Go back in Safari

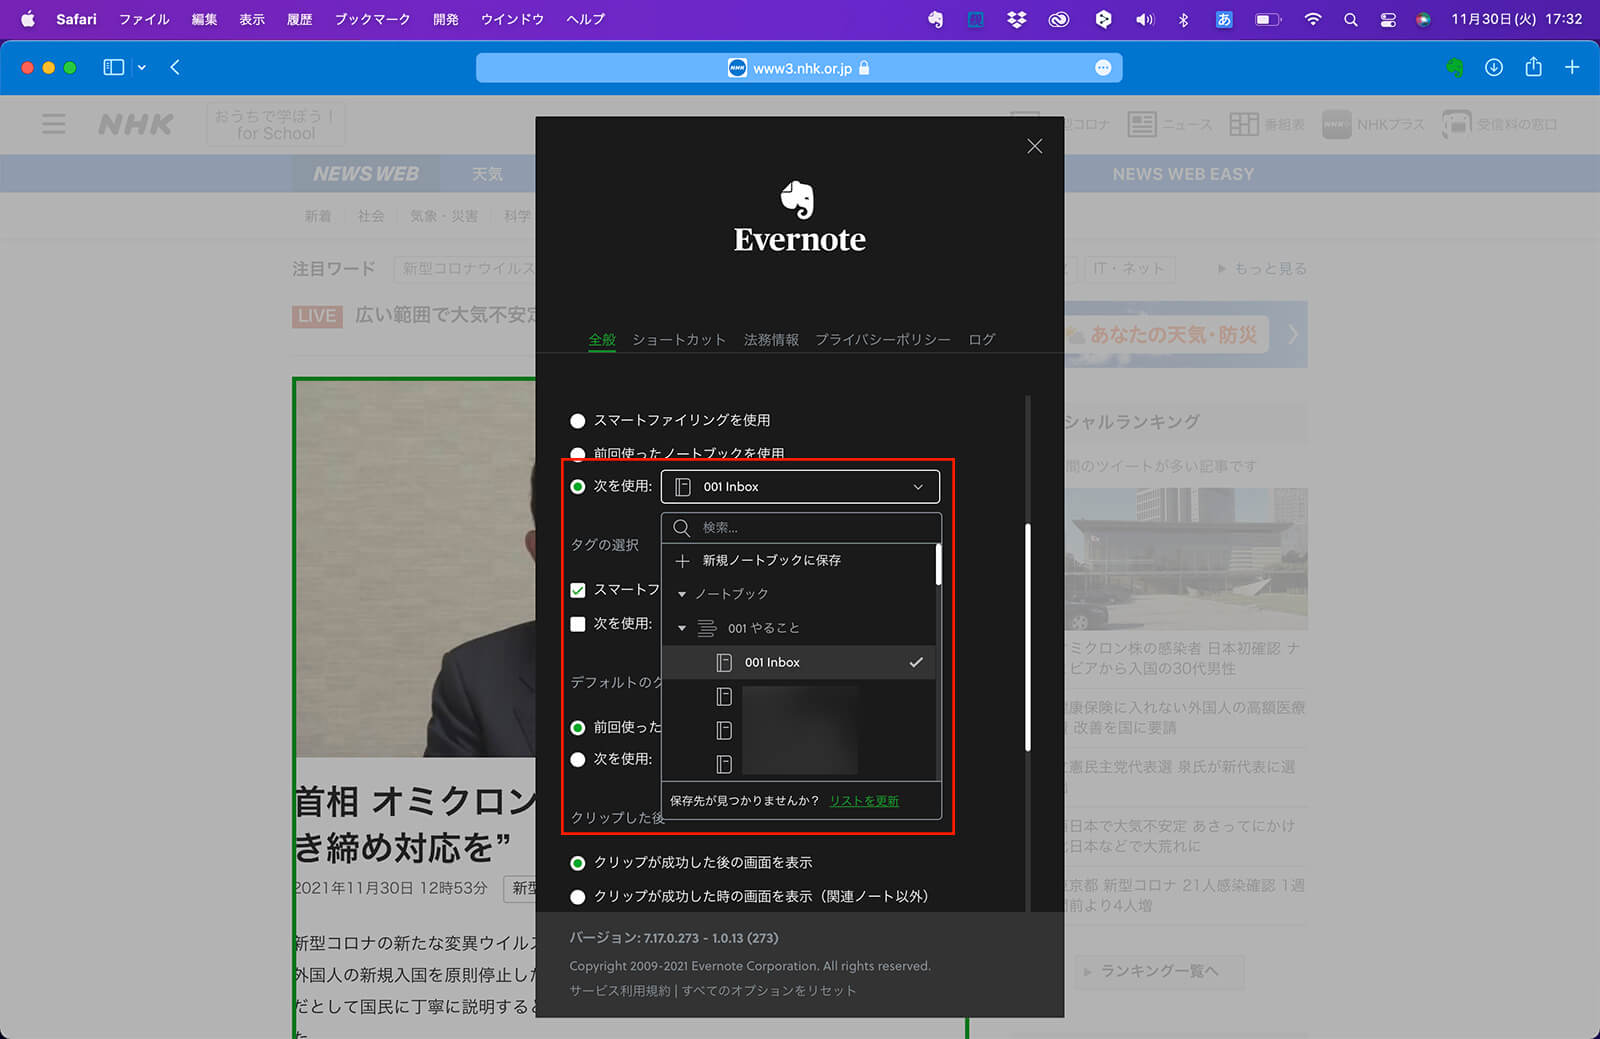(x=175, y=67)
